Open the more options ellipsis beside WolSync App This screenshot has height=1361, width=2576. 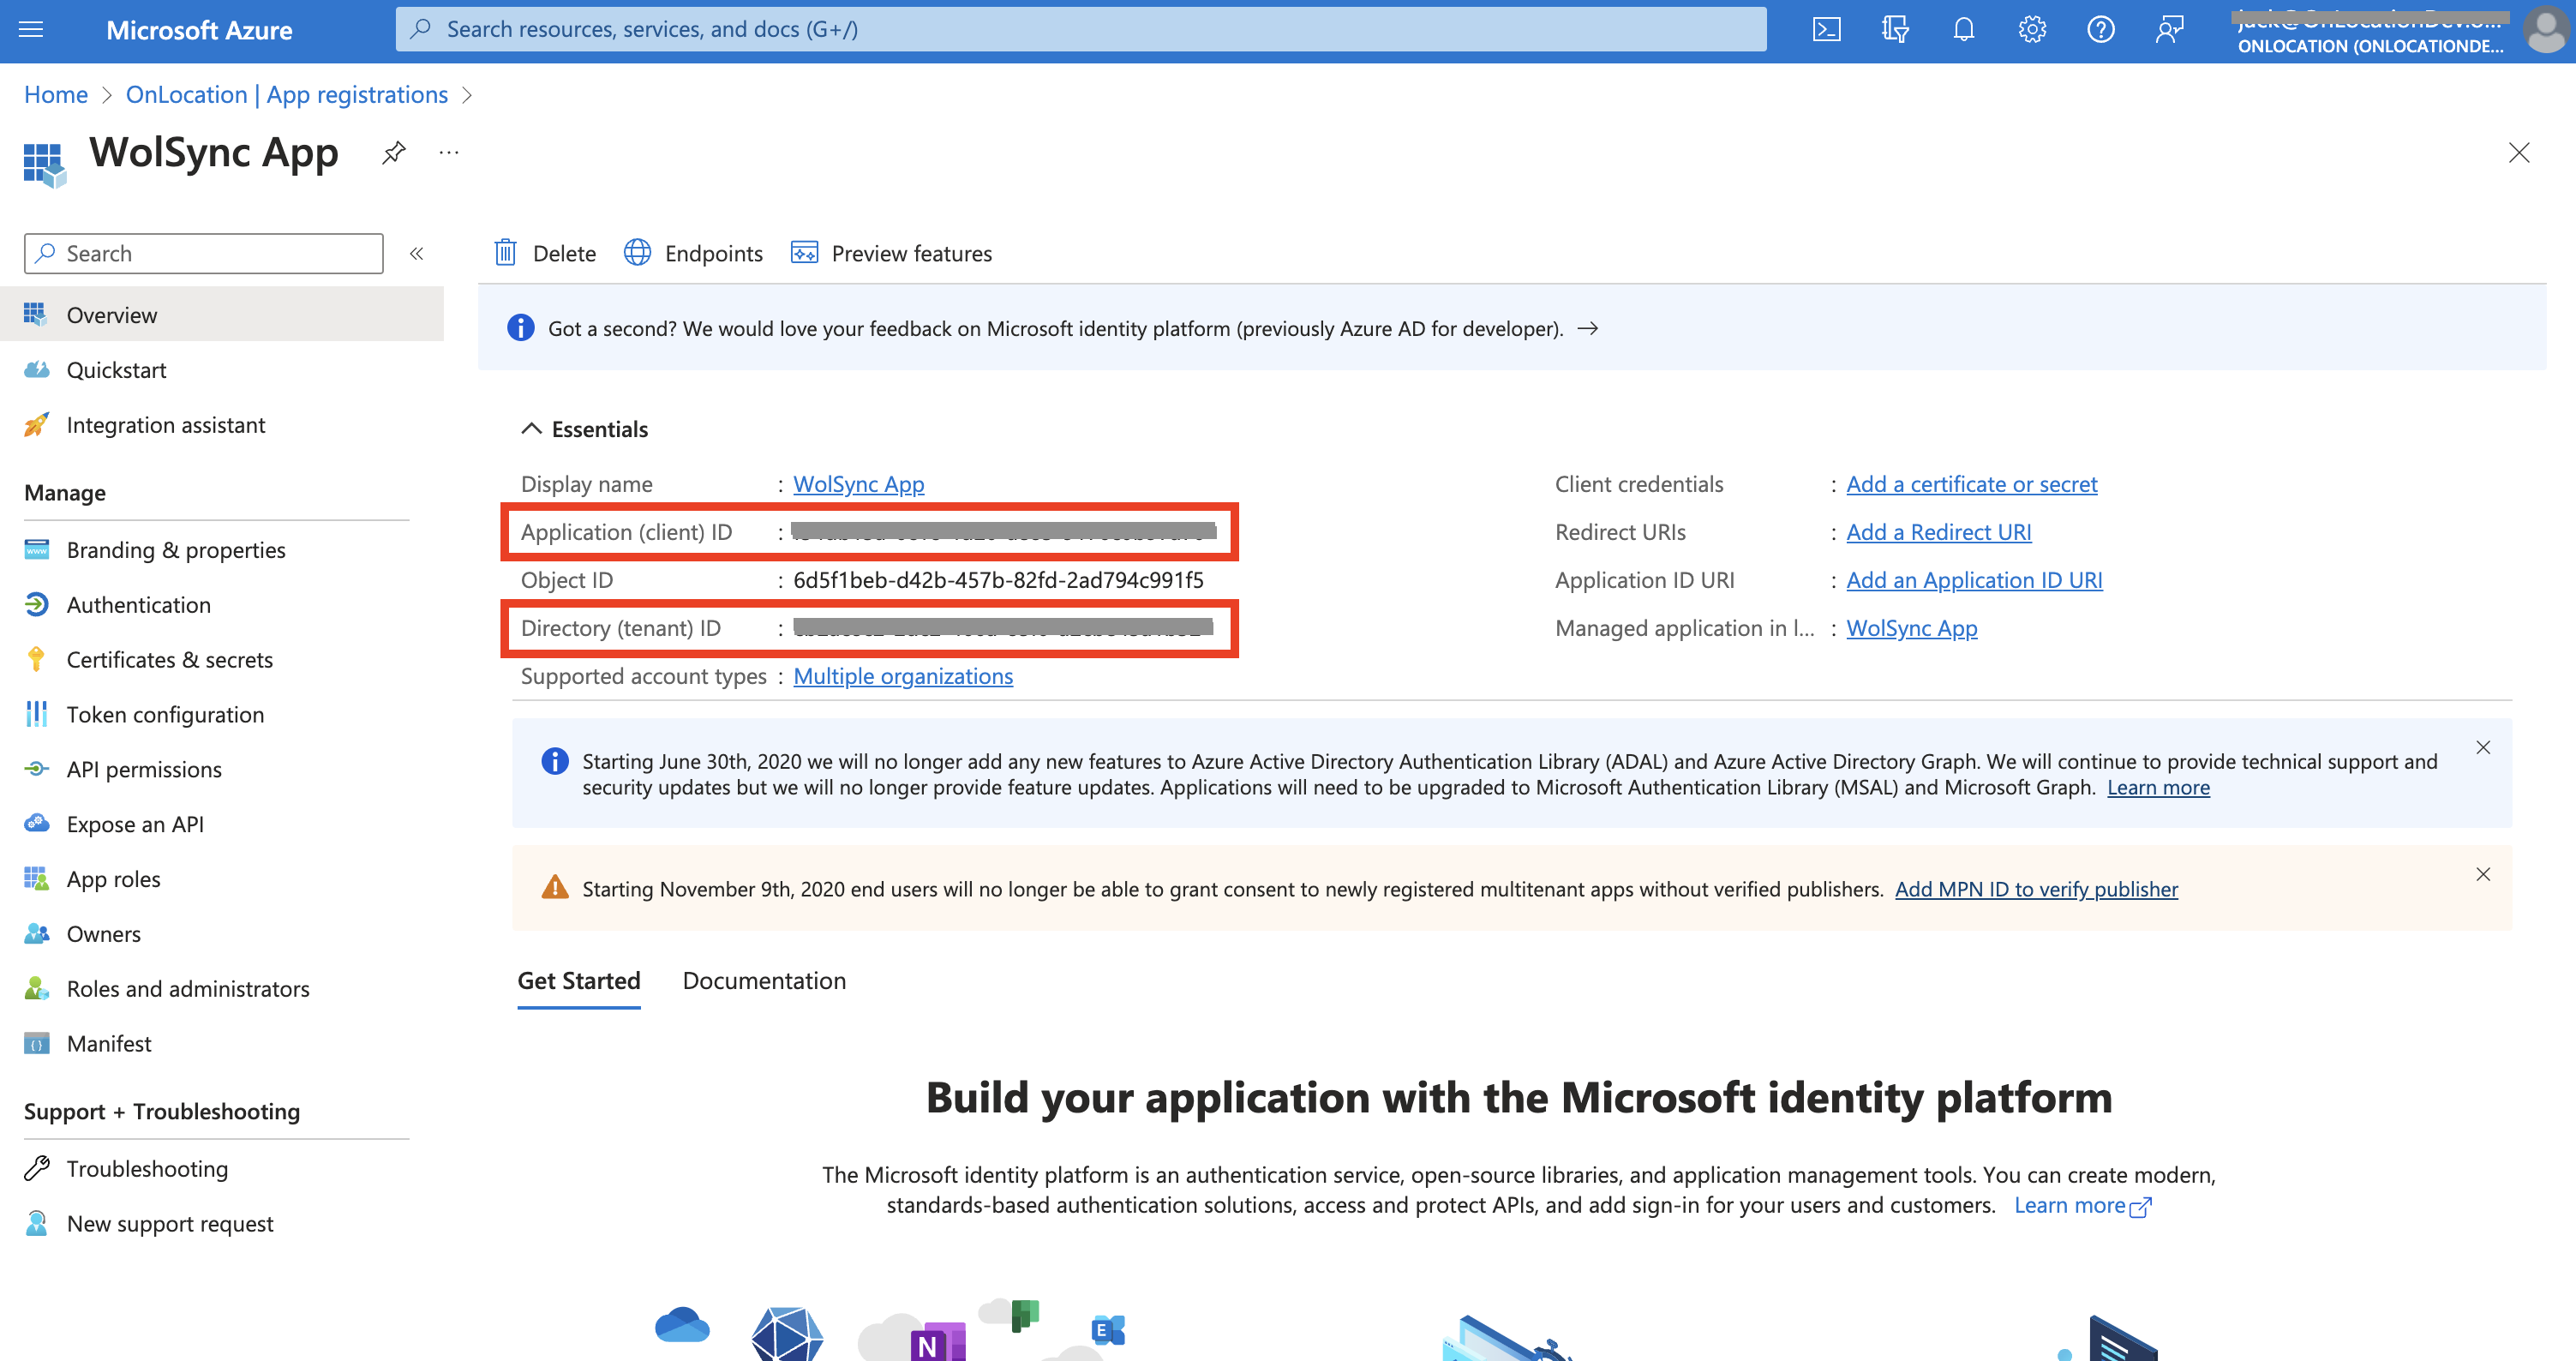pyautogui.click(x=449, y=152)
